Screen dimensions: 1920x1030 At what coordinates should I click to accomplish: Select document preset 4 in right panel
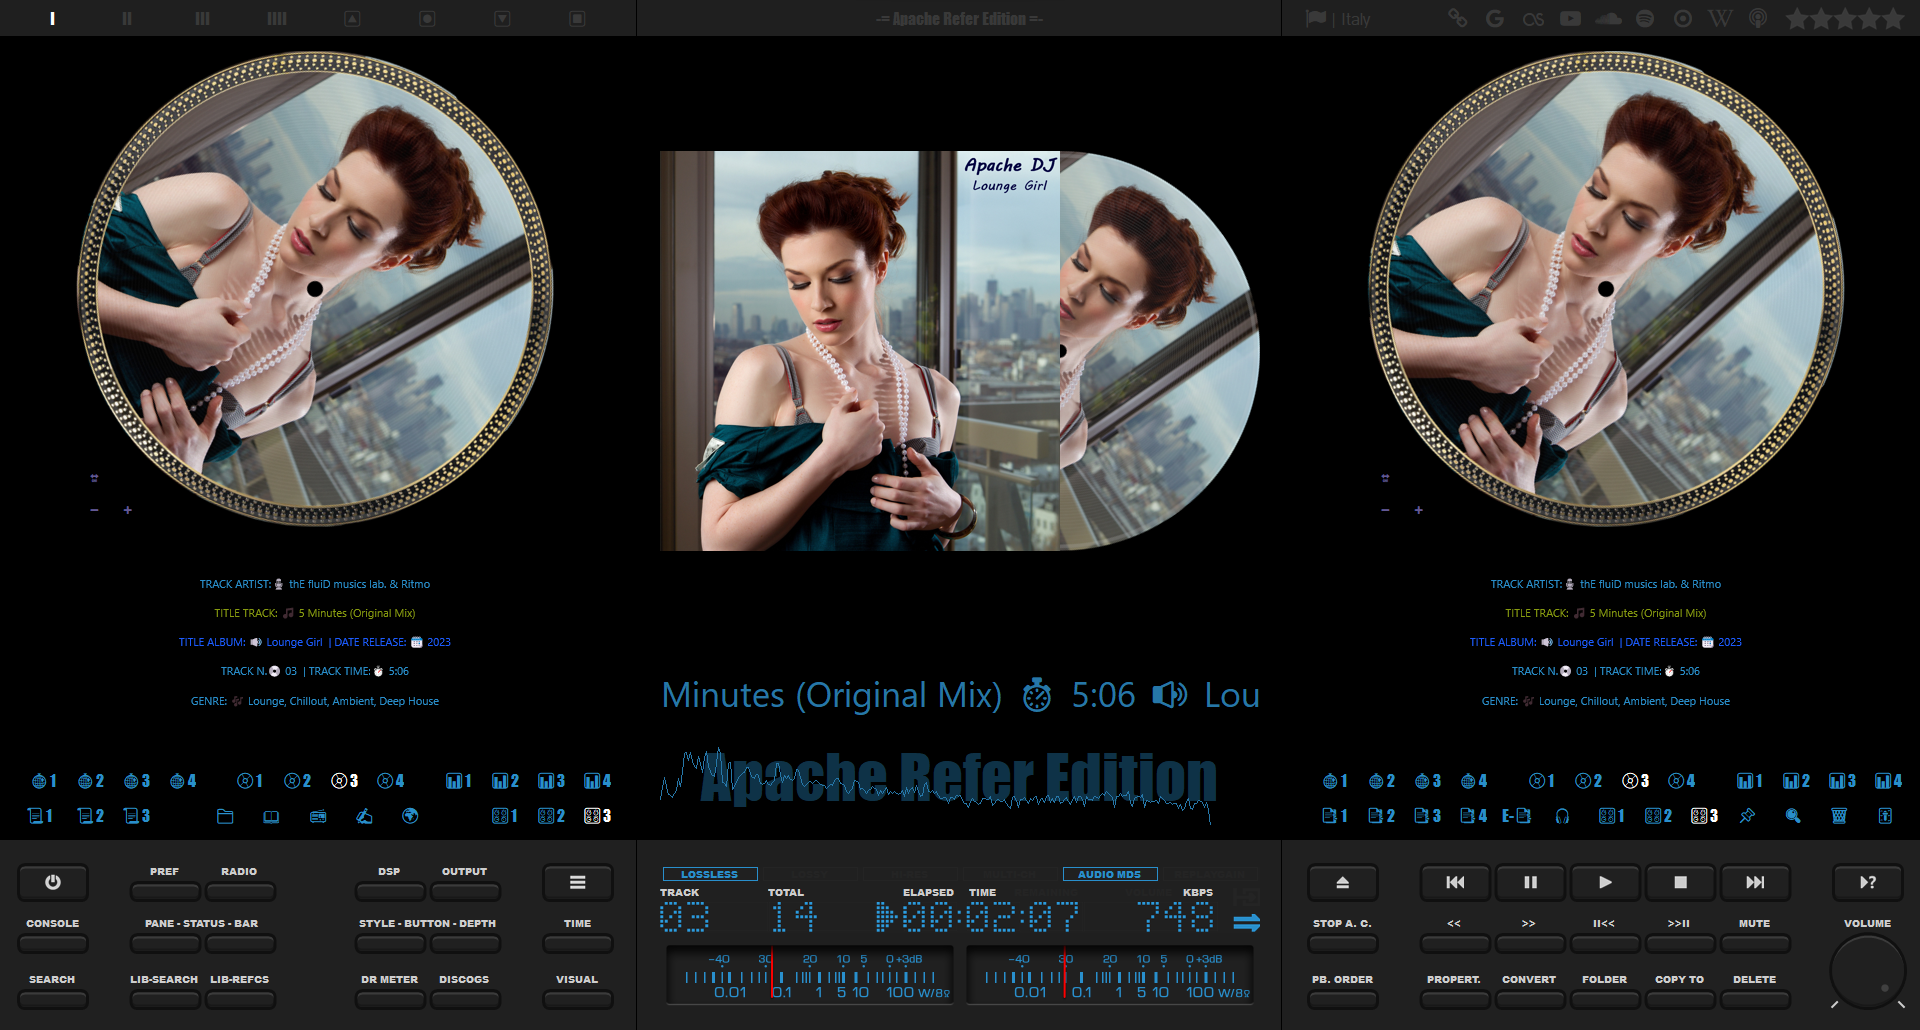1474,816
